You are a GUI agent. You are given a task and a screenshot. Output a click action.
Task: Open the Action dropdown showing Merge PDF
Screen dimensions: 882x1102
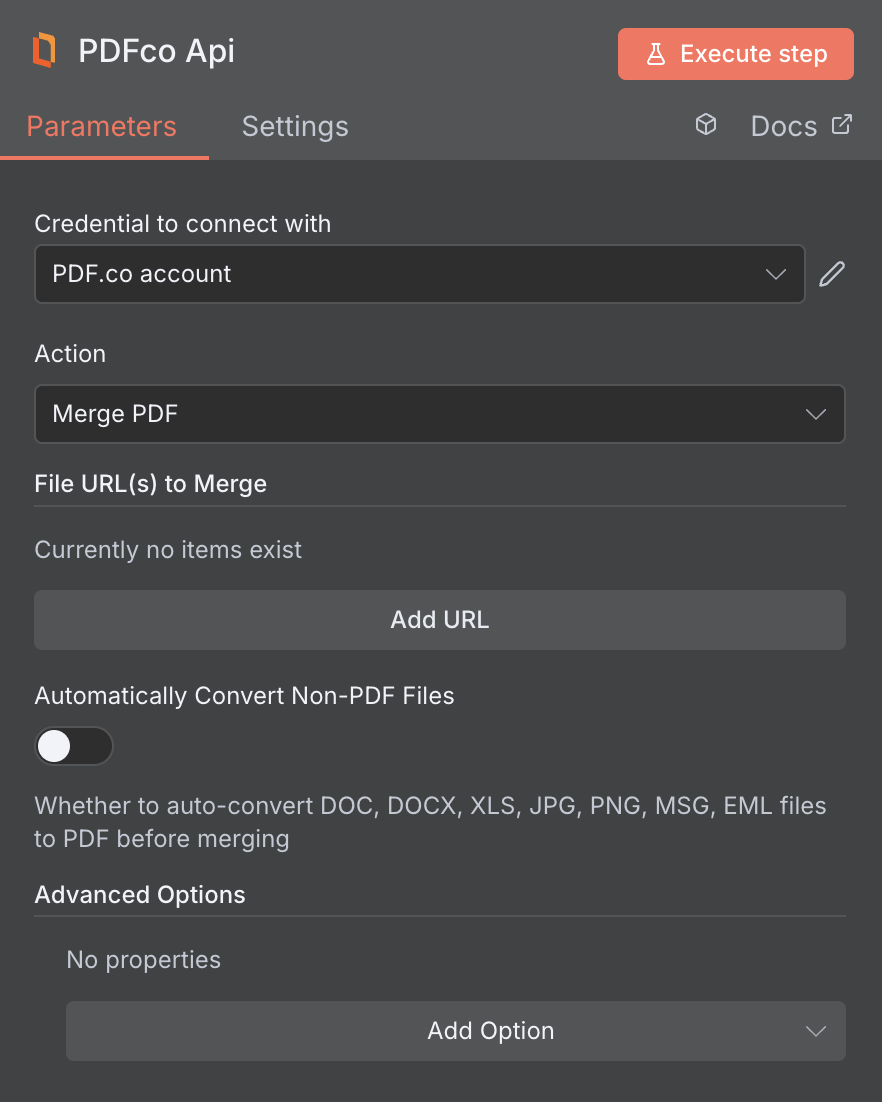[440, 414]
